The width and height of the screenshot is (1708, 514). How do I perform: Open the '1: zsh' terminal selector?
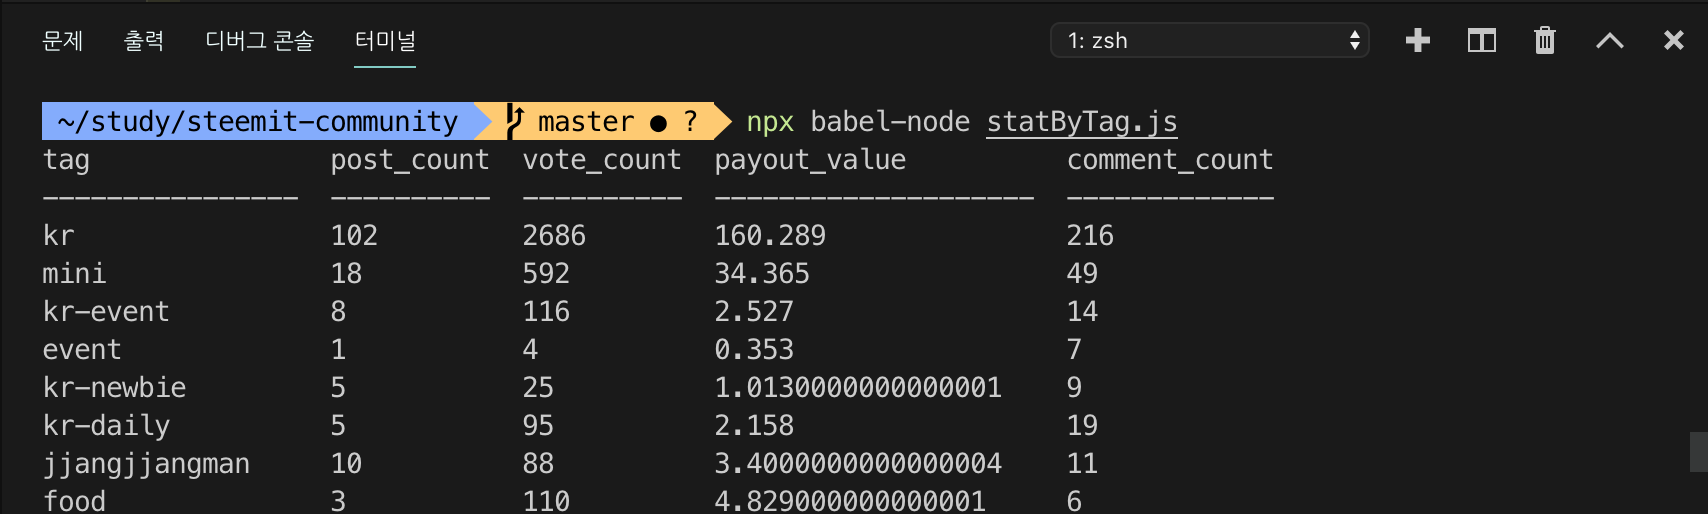point(1210,41)
